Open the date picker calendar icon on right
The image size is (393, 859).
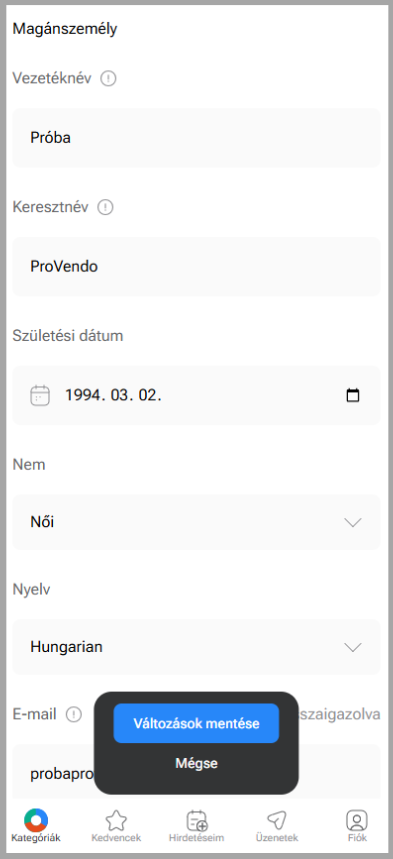[354, 395]
